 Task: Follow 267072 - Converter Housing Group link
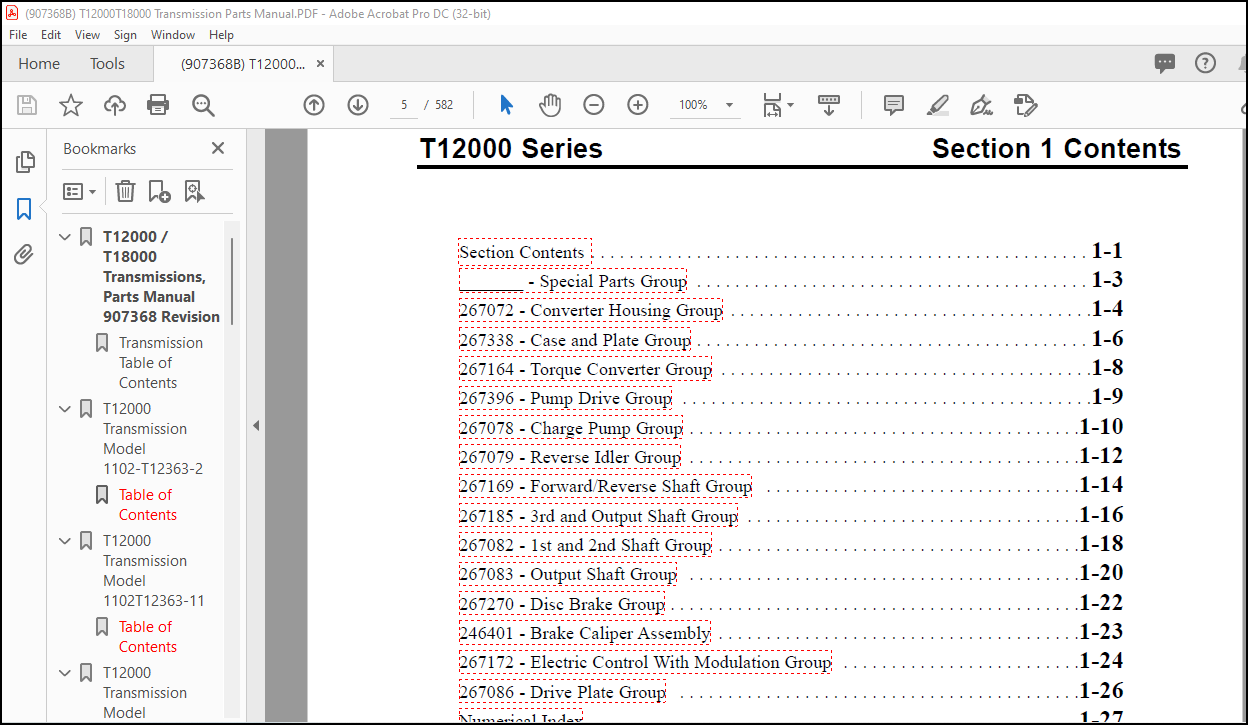[590, 310]
